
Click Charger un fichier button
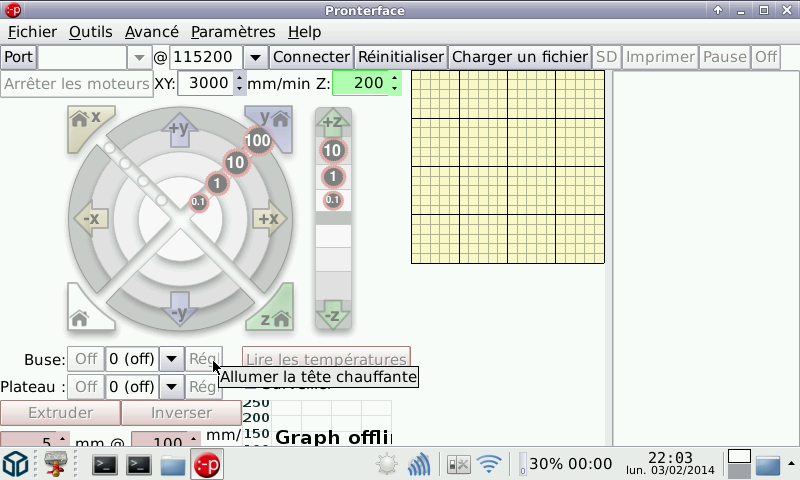pyautogui.click(x=519, y=57)
